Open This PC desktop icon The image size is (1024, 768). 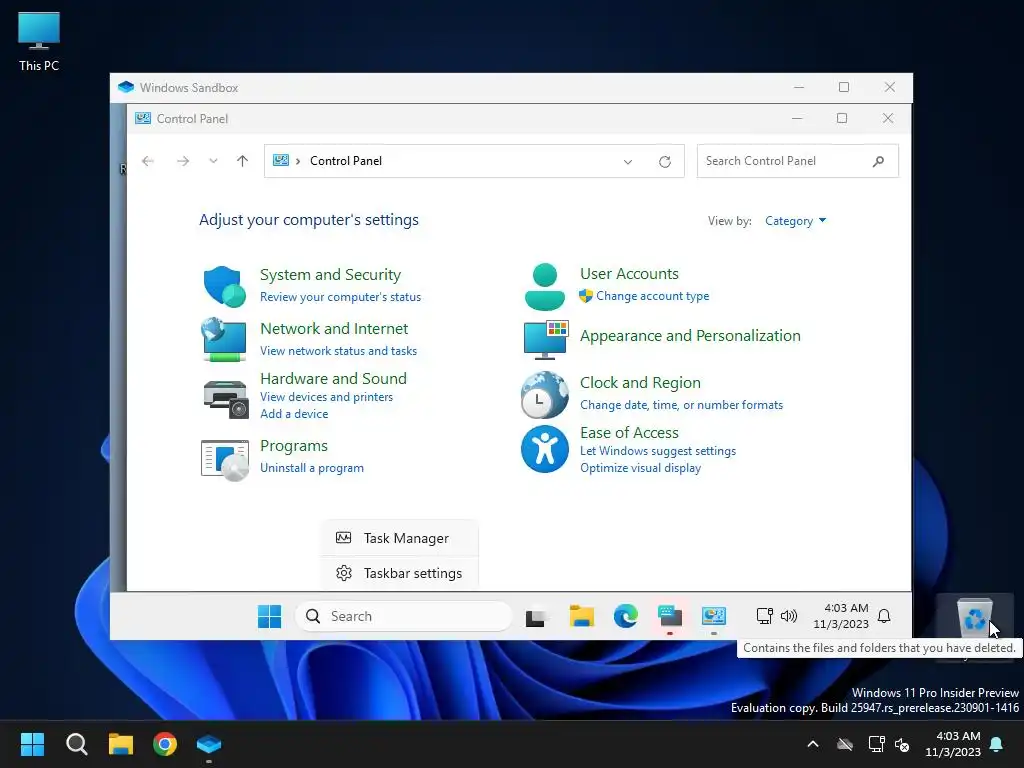(39, 41)
